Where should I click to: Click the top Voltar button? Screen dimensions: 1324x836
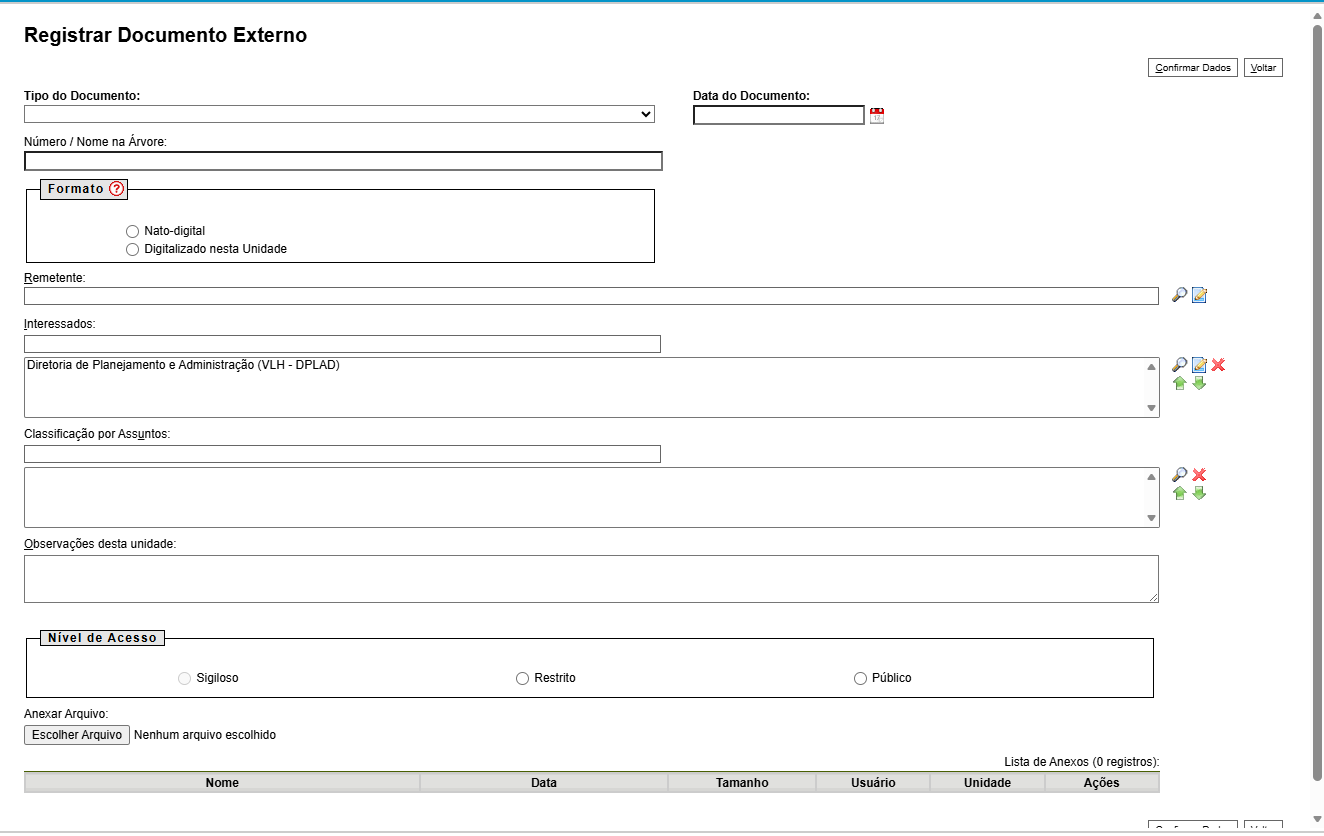point(1263,68)
